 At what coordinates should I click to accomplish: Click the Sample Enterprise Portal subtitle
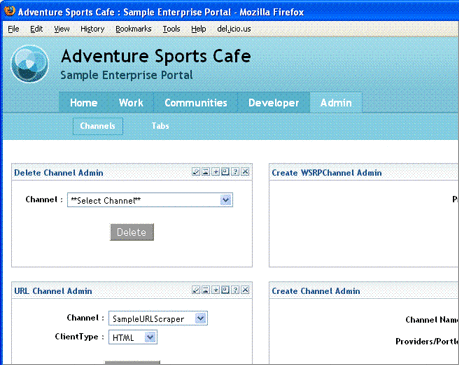click(127, 75)
